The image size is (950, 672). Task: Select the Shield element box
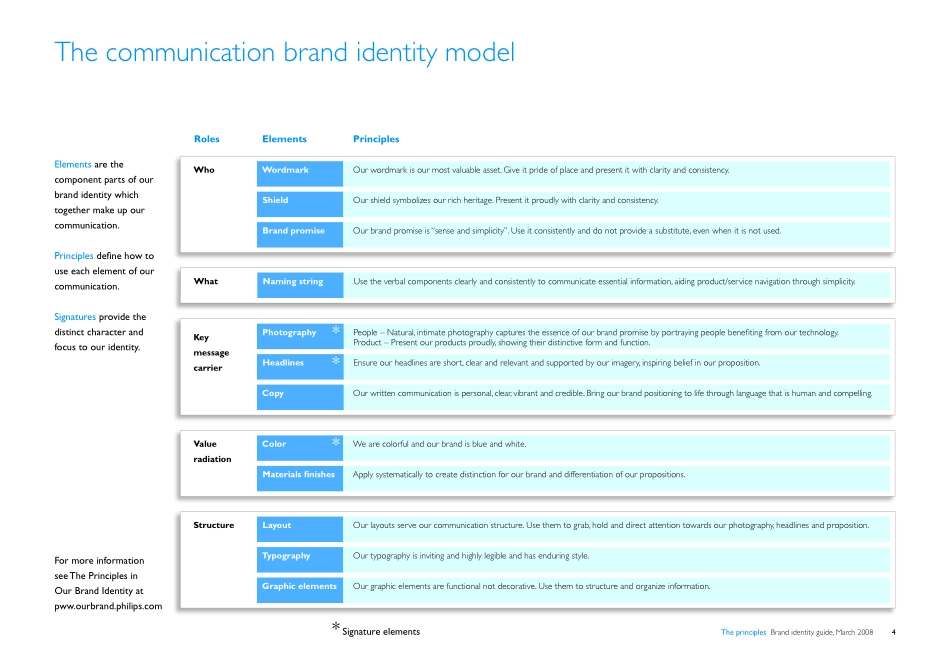coord(299,201)
